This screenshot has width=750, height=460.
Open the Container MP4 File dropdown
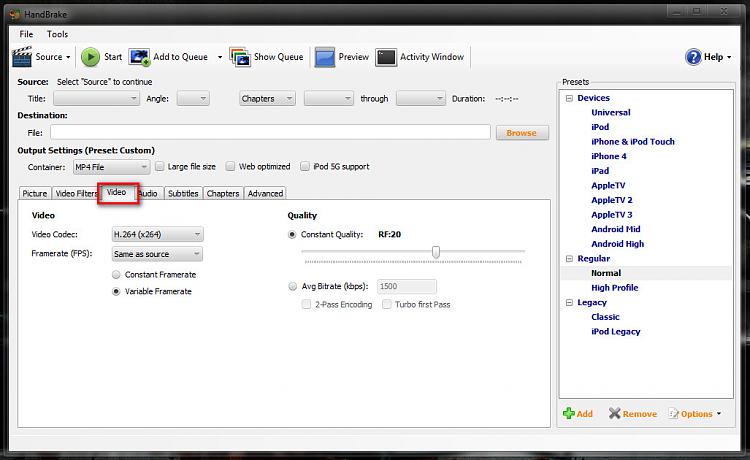point(111,167)
